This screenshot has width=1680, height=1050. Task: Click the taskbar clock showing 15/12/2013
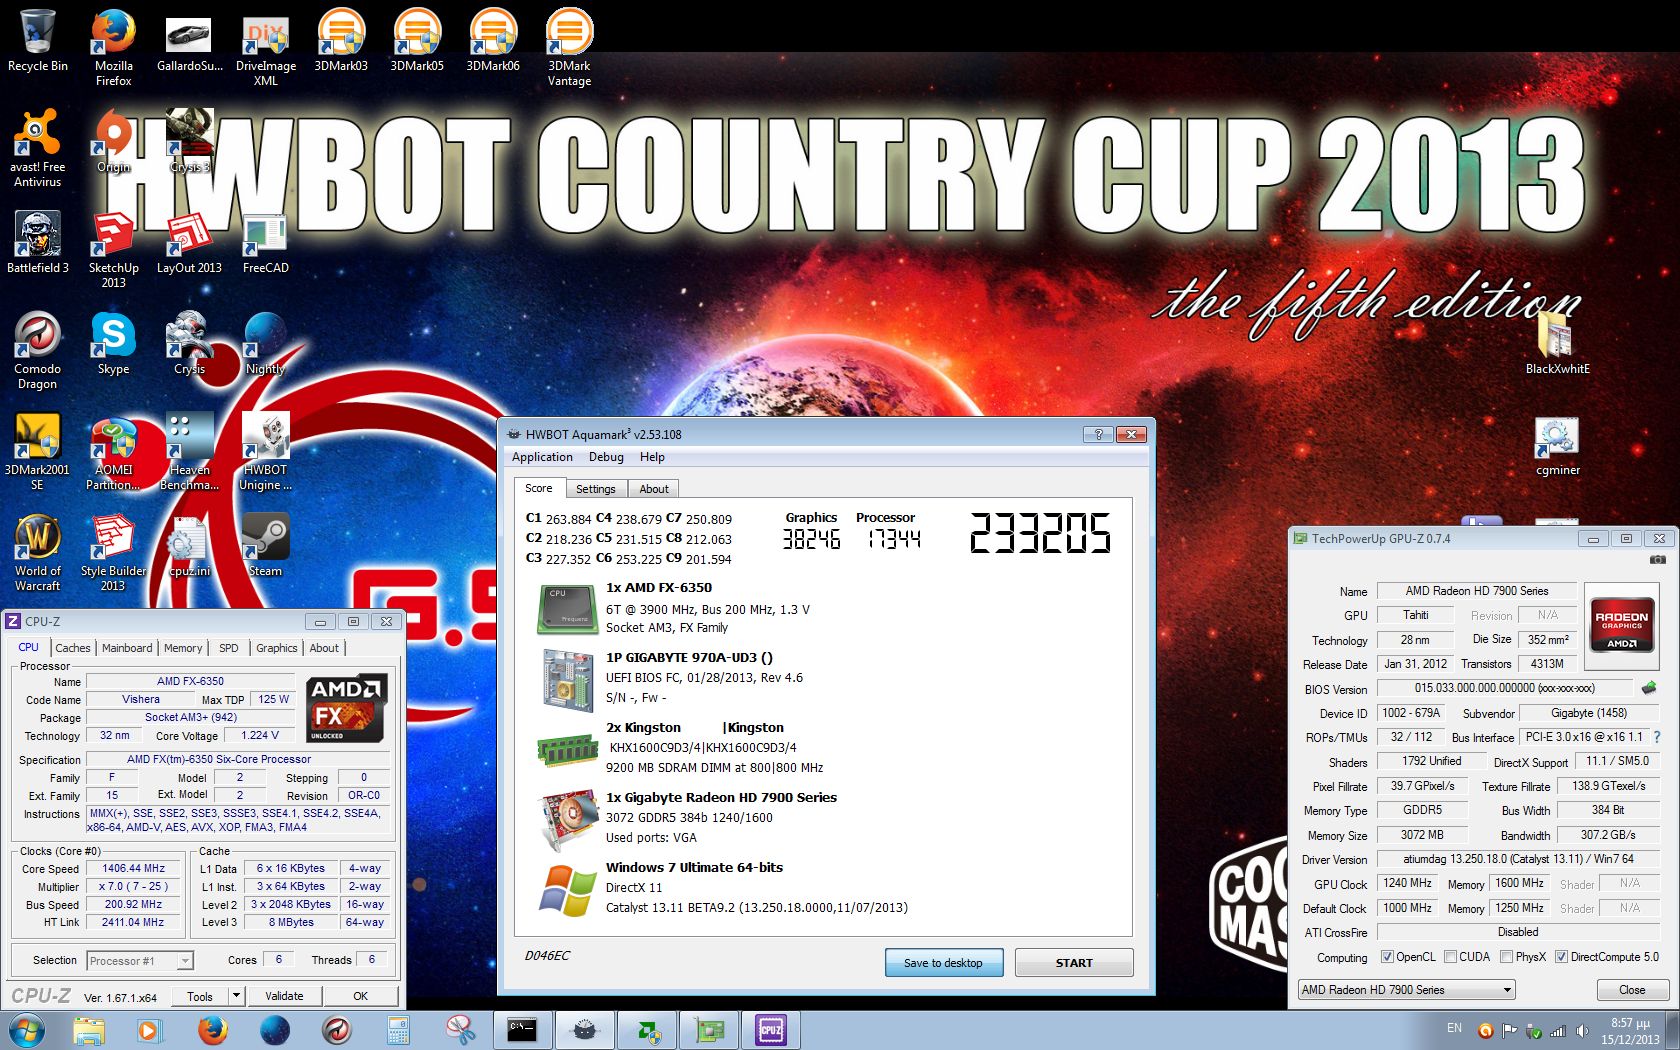click(1630, 1031)
